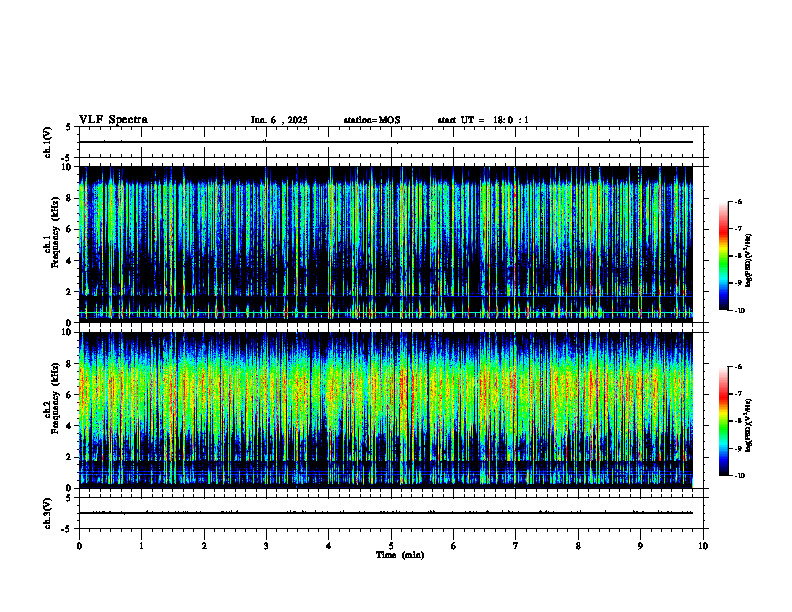The height and width of the screenshot is (612, 792).
Task: Click time axis tick label "1"
Action: pyautogui.click(x=141, y=546)
